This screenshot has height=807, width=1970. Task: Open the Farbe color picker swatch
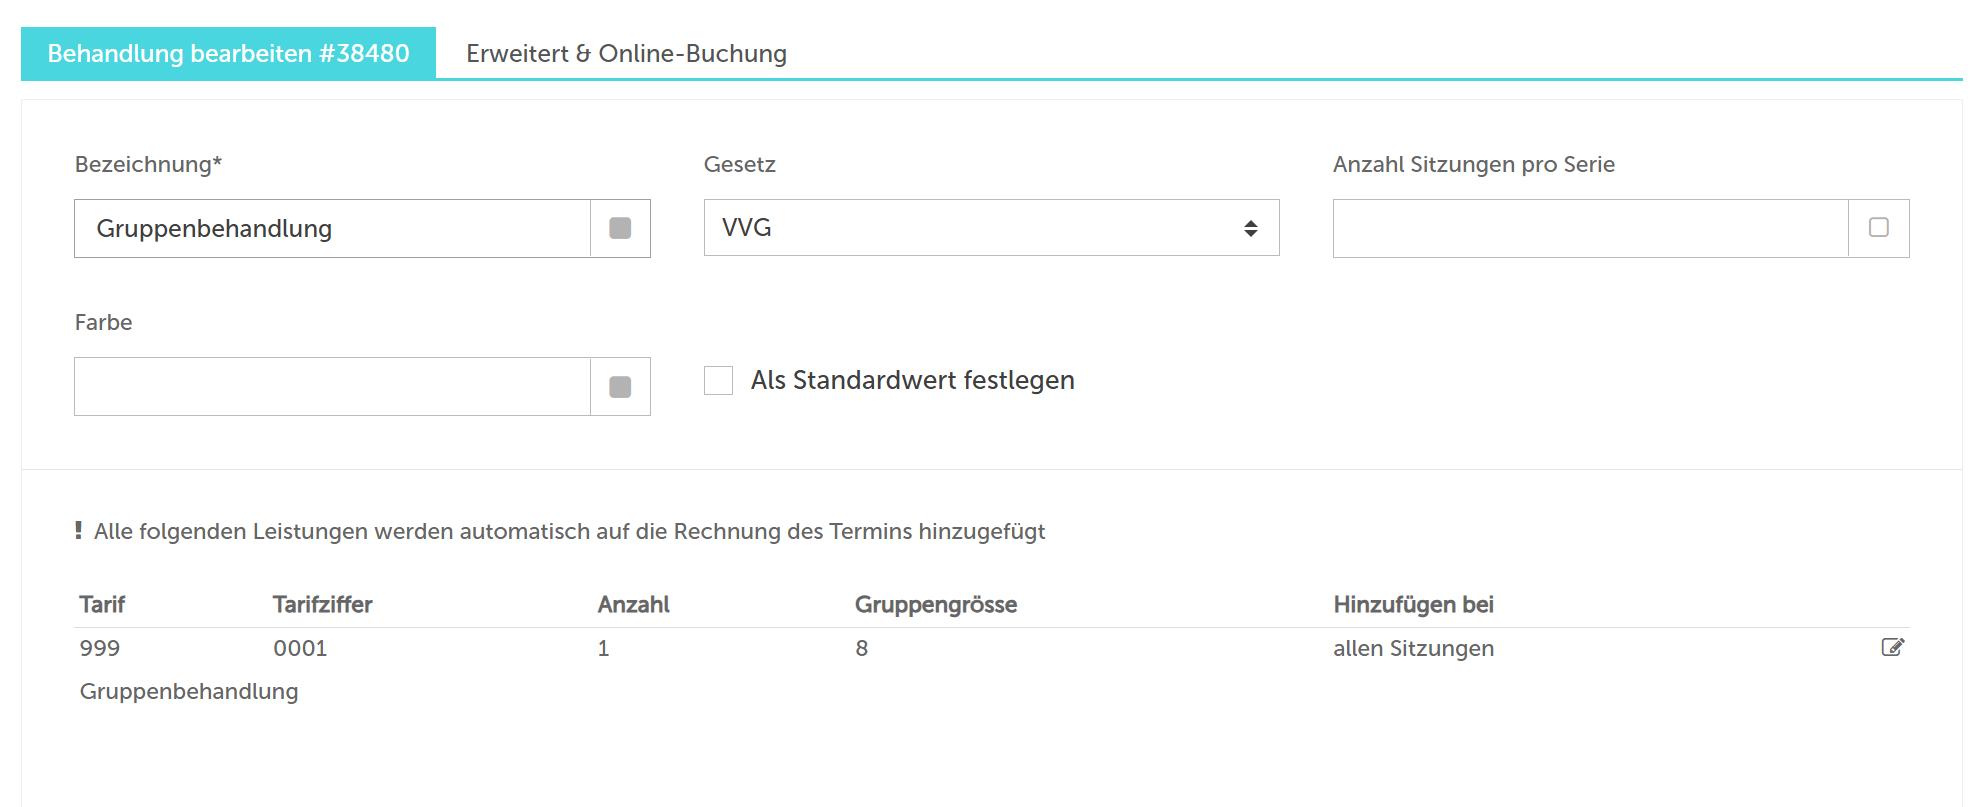pyautogui.click(x=620, y=387)
